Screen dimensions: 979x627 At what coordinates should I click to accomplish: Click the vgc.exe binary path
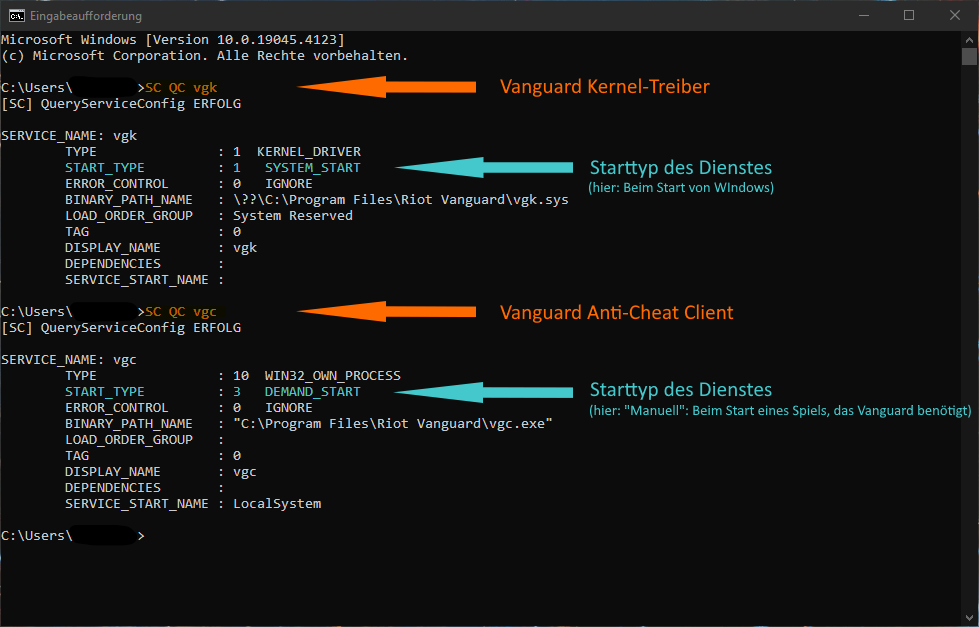pos(393,424)
